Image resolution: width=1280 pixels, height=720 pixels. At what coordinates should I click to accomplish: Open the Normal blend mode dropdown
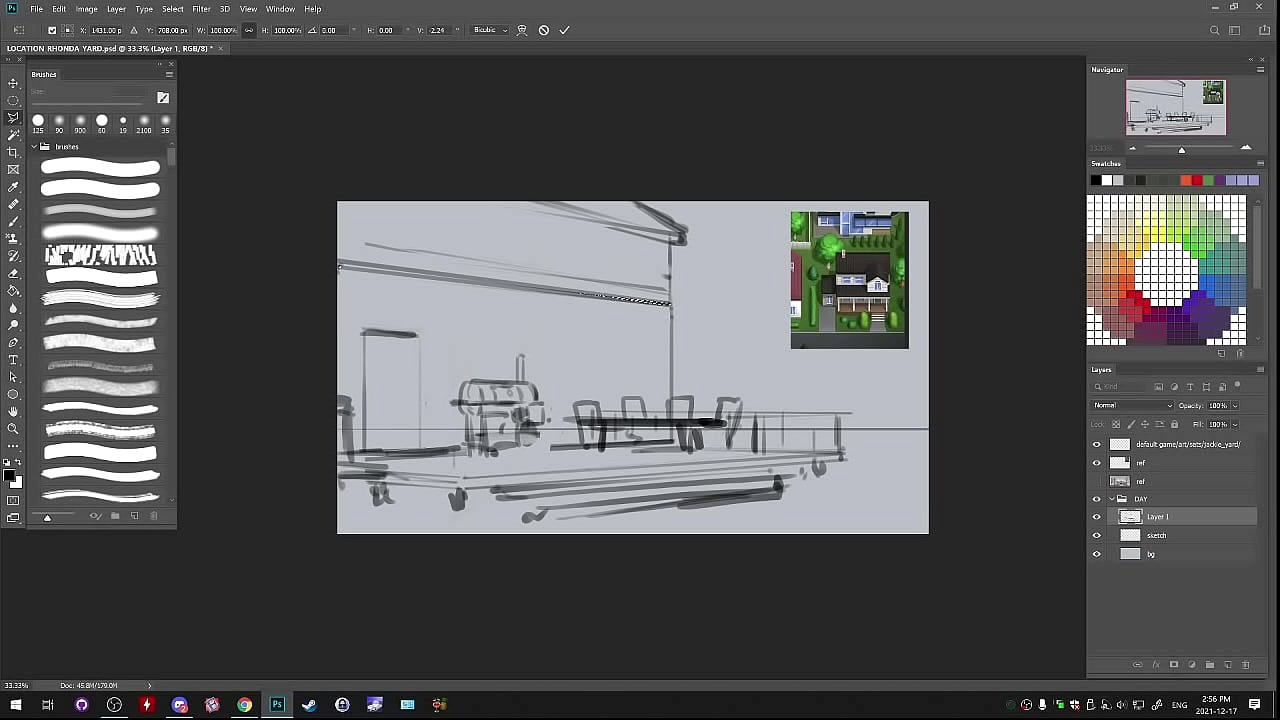pos(1132,405)
